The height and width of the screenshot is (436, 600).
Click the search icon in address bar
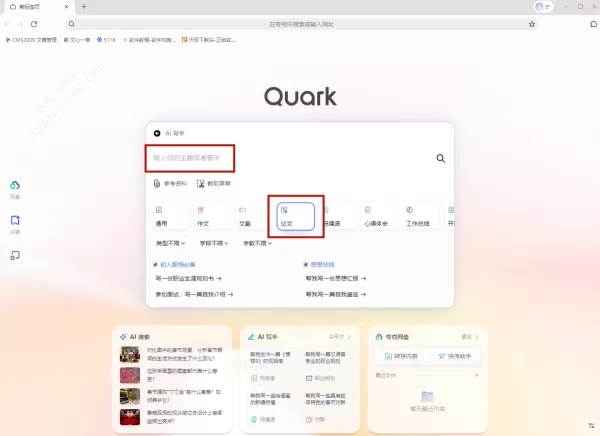pos(72,24)
